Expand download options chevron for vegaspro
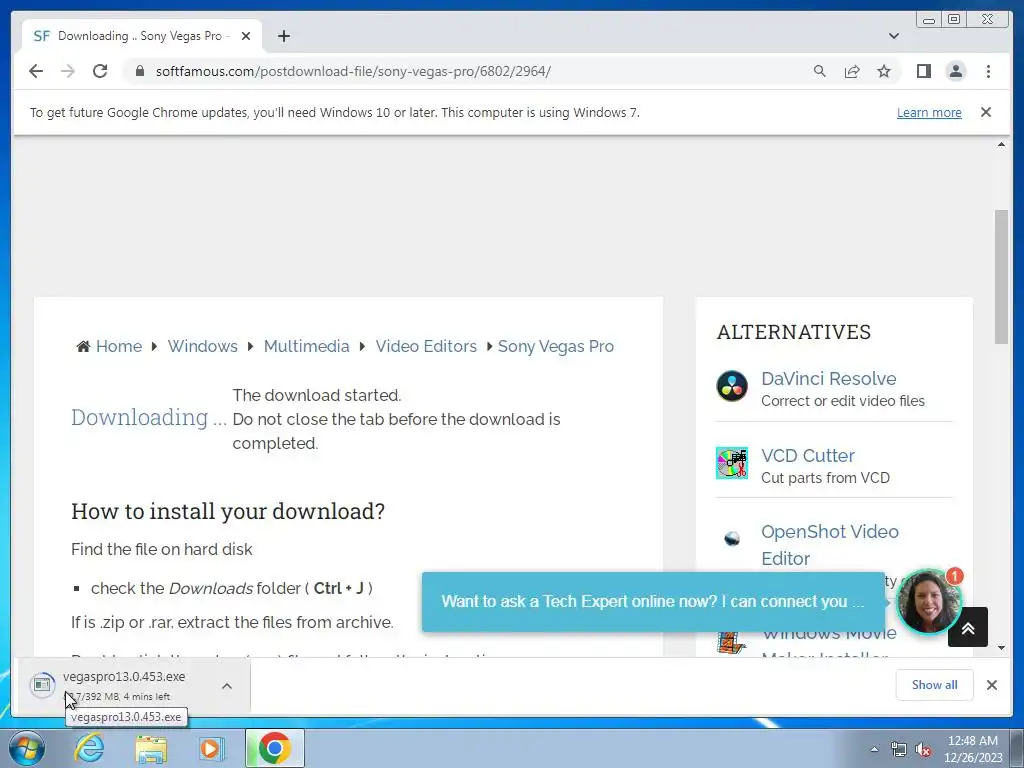The width and height of the screenshot is (1024, 768). [x=227, y=686]
